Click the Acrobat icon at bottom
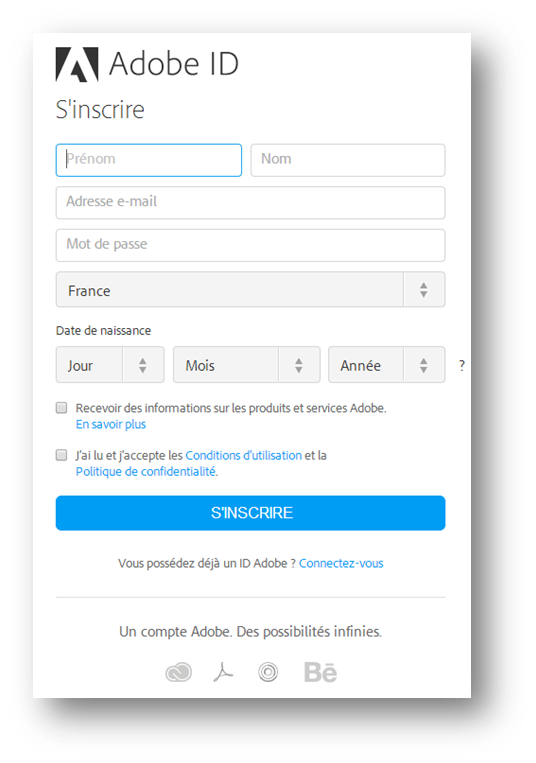This screenshot has width=536, height=763. click(x=223, y=672)
